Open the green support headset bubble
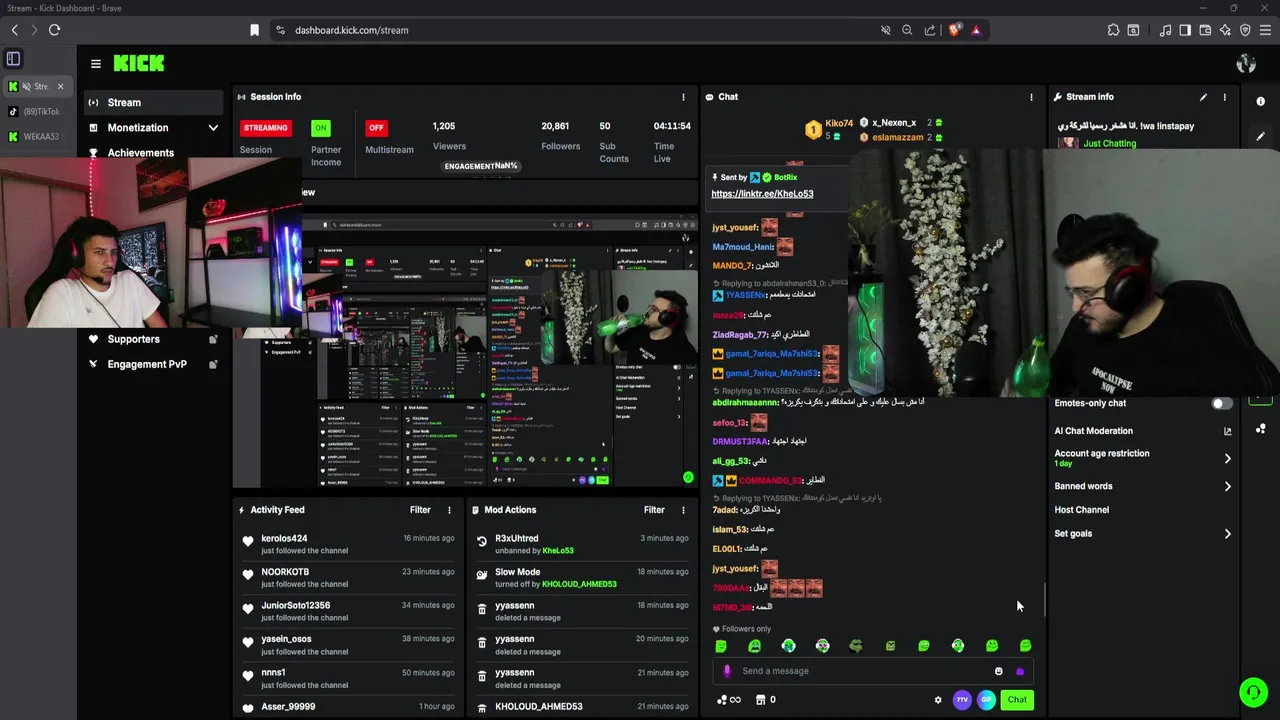1280x720 pixels. click(1253, 692)
